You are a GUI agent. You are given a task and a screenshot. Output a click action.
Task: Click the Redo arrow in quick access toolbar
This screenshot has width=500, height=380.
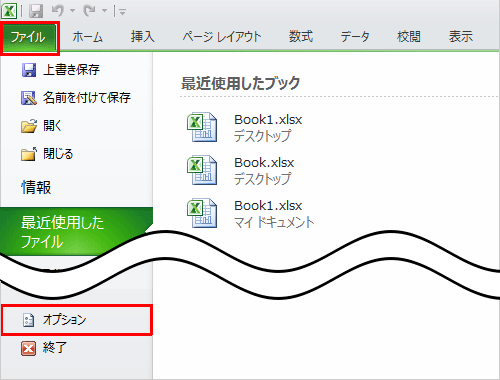(x=90, y=11)
